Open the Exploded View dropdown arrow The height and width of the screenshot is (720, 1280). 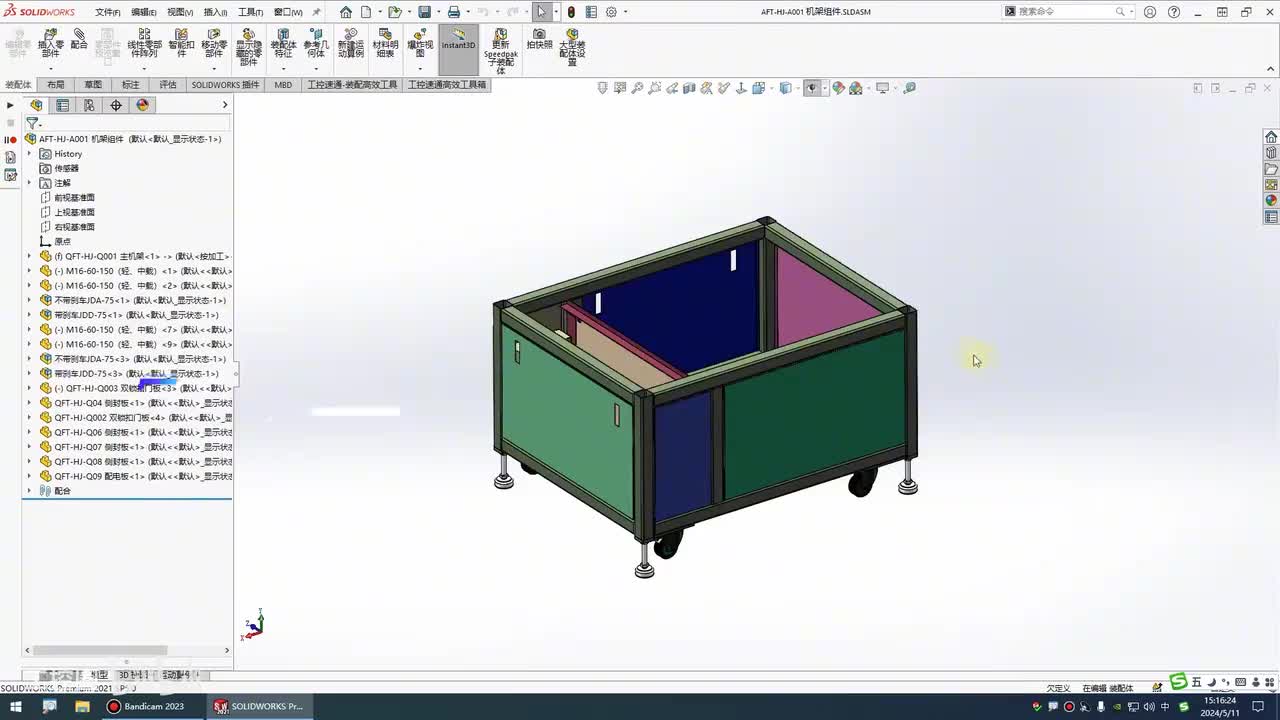pyautogui.click(x=420, y=68)
